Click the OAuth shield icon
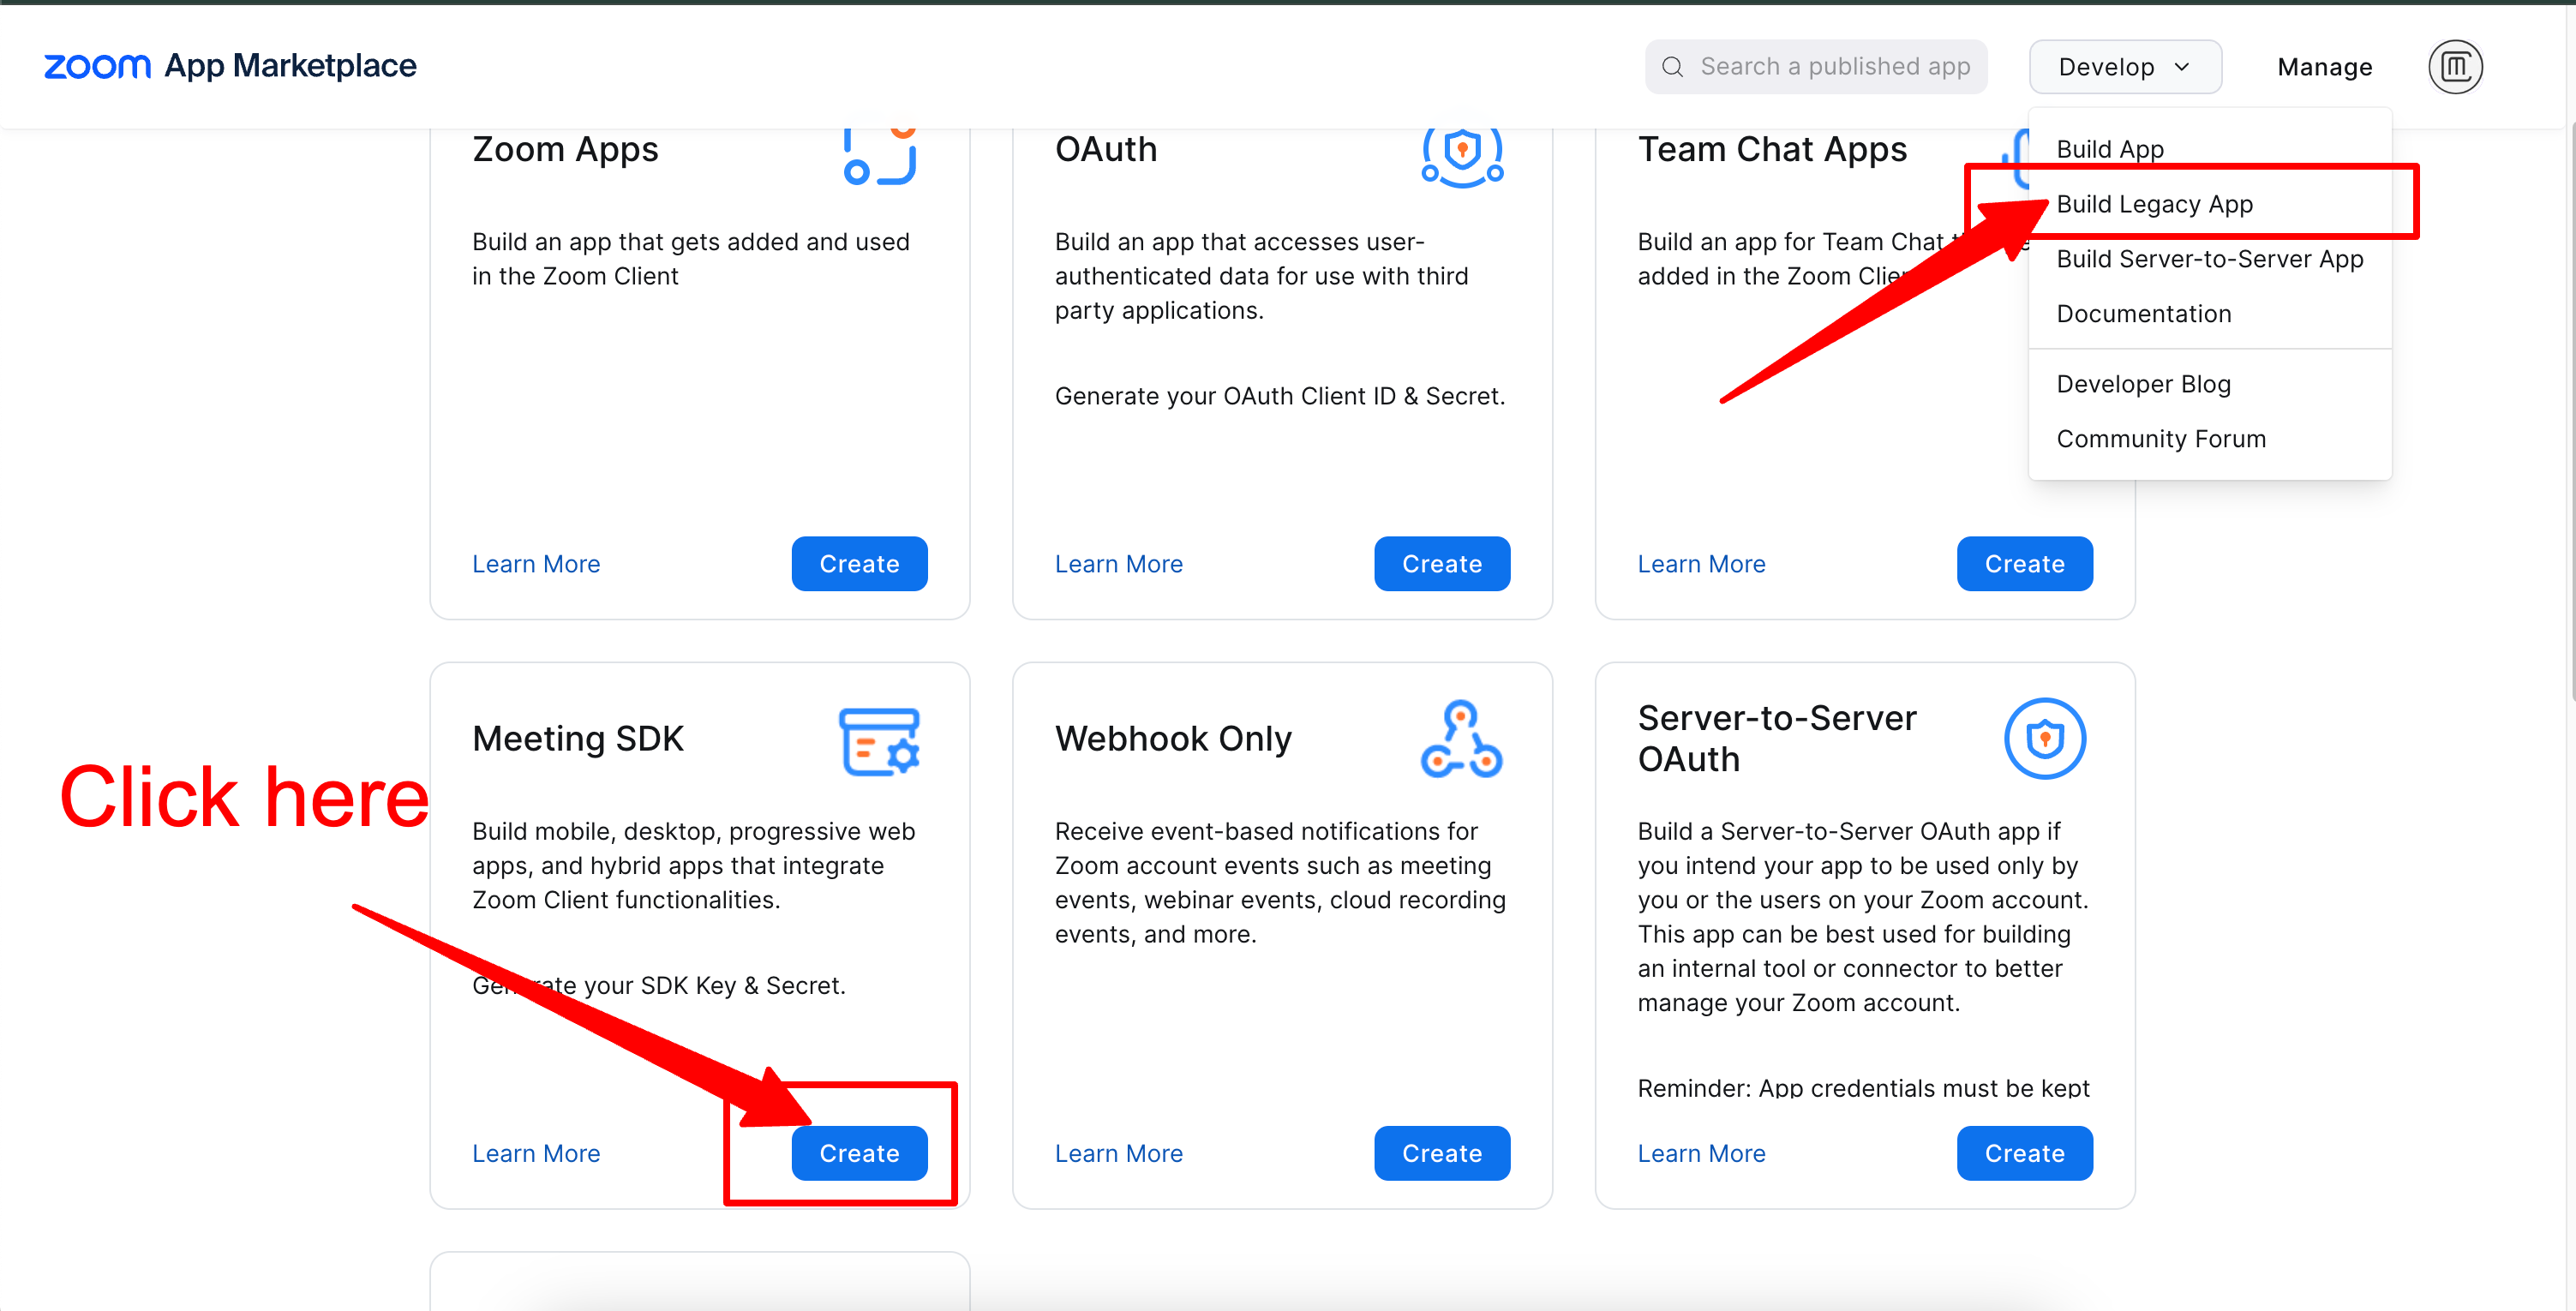The width and height of the screenshot is (2576, 1311). pyautogui.click(x=1462, y=157)
